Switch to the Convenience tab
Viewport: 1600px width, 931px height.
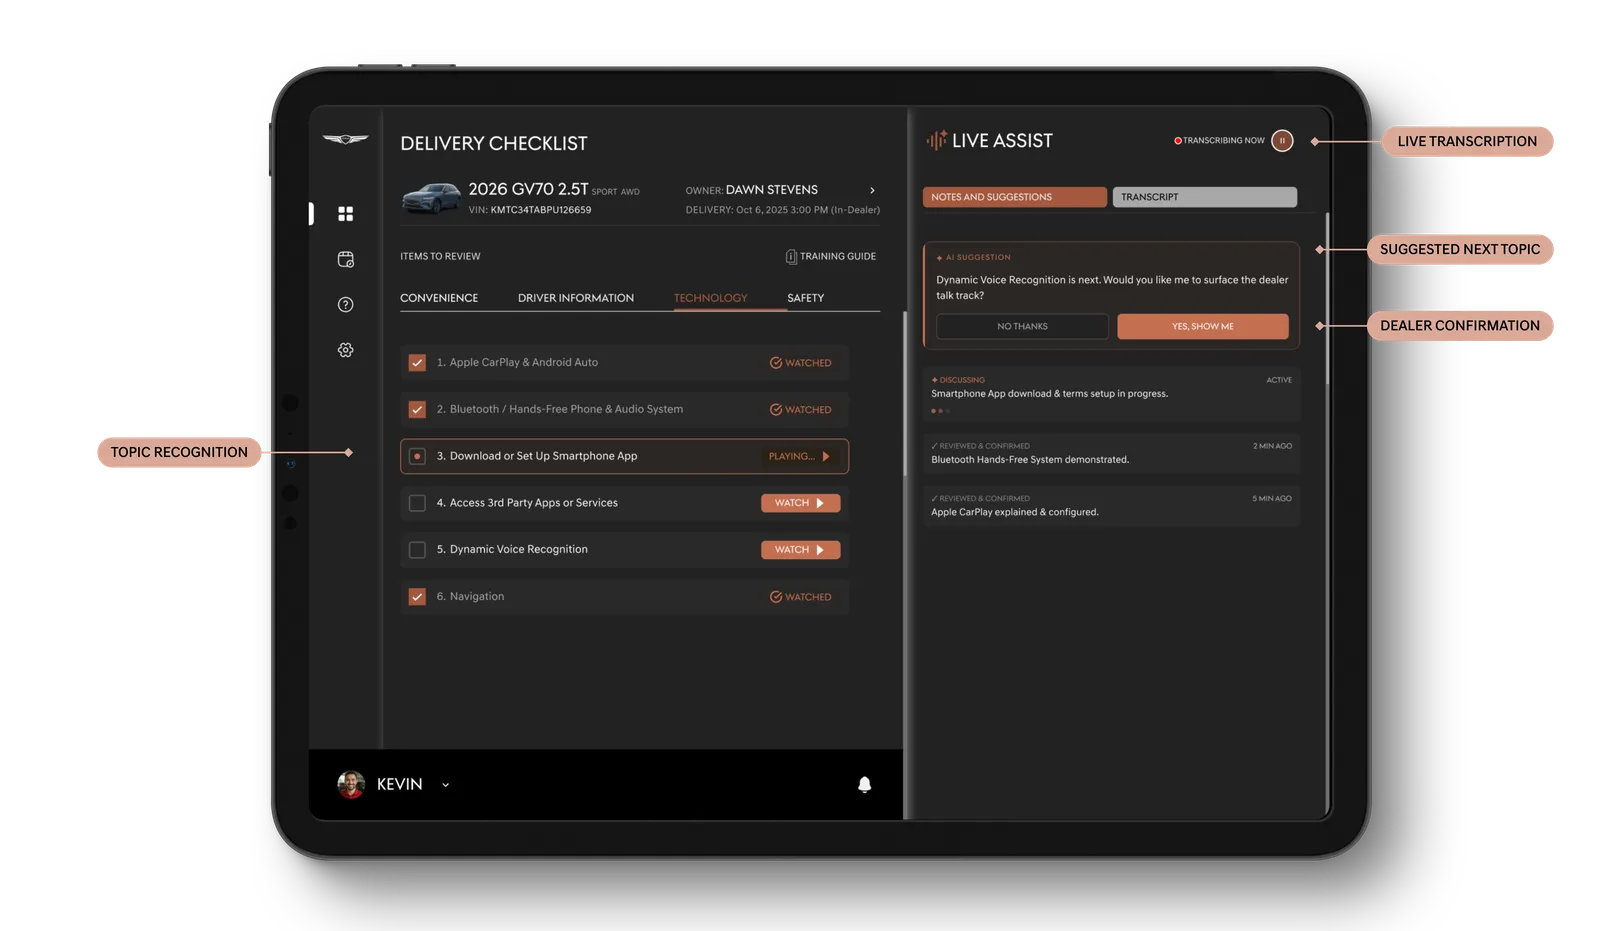pyautogui.click(x=439, y=298)
